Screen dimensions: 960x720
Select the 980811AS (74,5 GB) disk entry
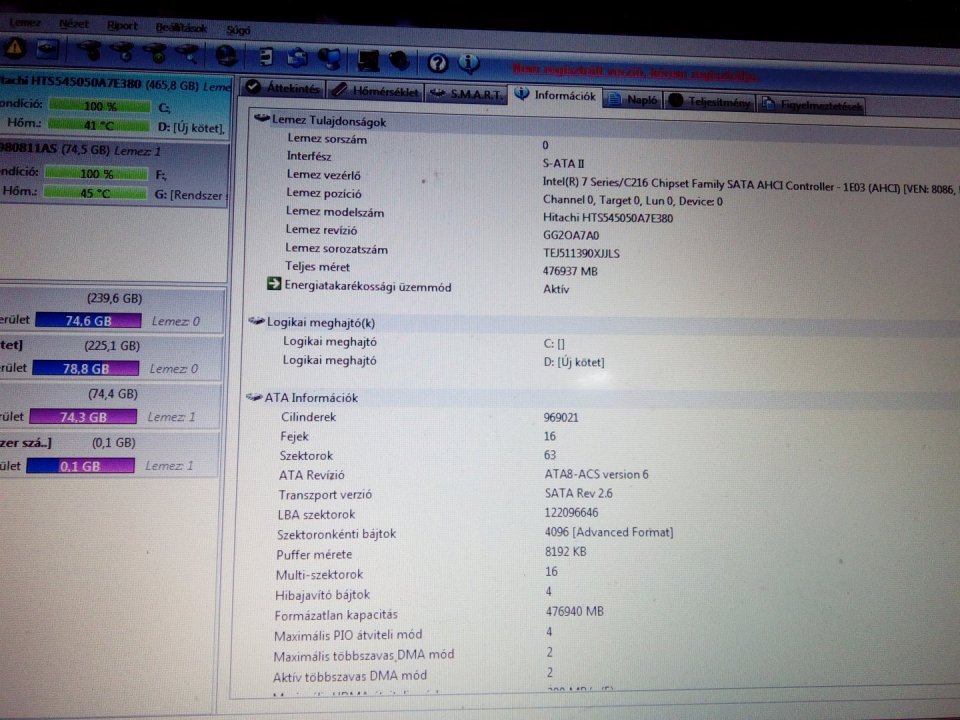click(113, 174)
